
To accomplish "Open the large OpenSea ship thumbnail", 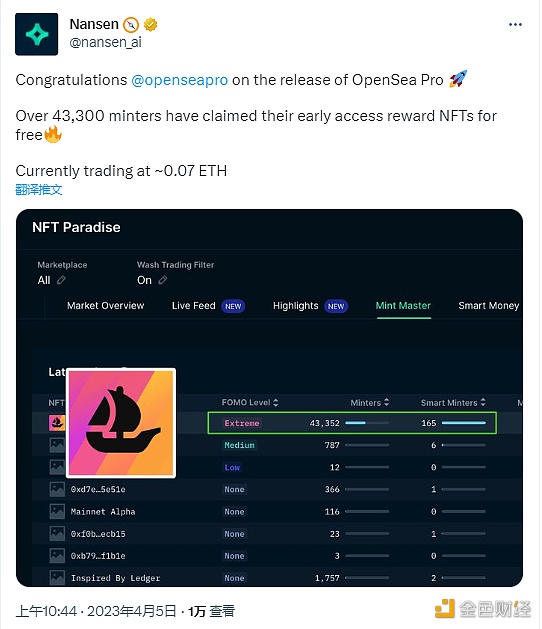I will 121,423.
